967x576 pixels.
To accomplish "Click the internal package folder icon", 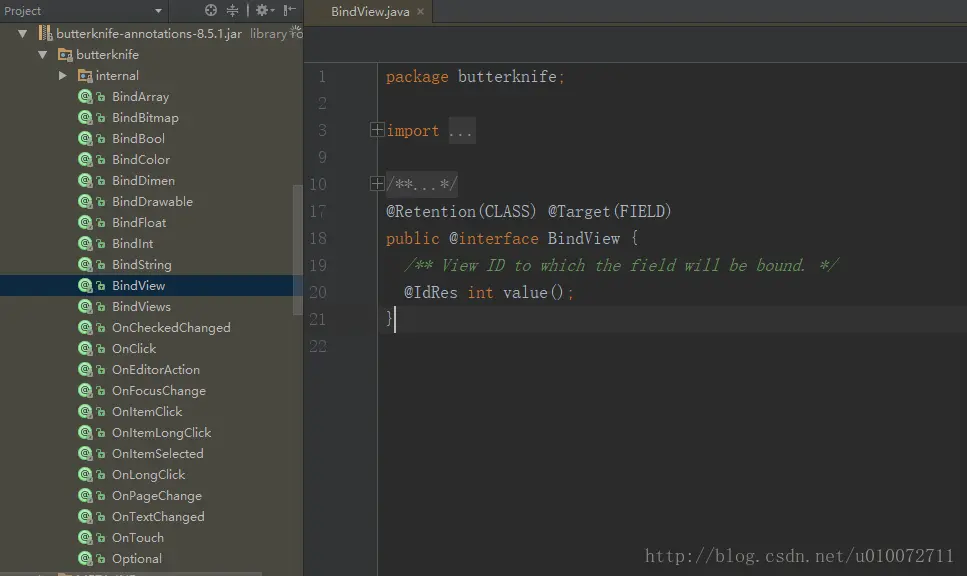I will coord(85,75).
